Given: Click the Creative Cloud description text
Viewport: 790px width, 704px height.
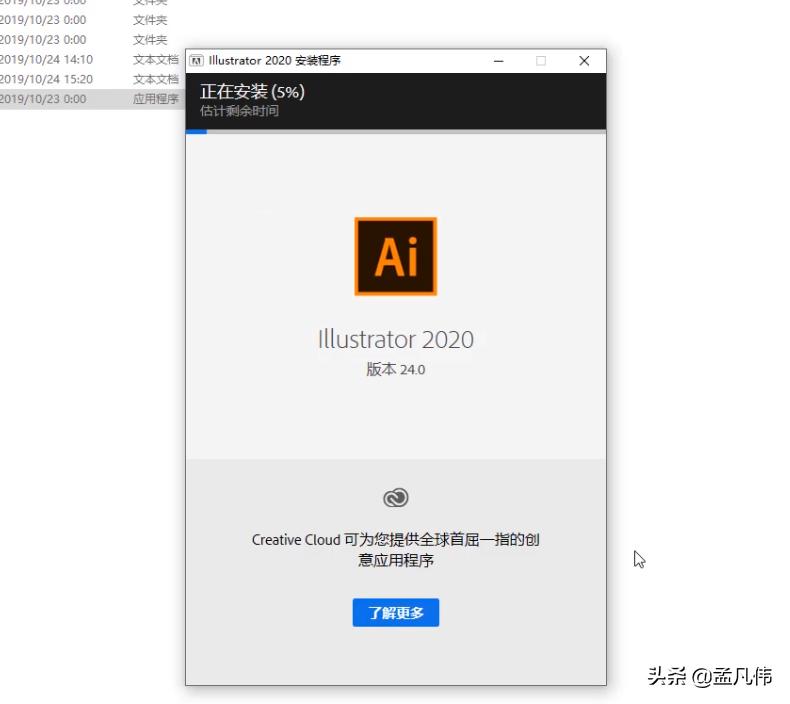Looking at the screenshot, I should click(396, 550).
